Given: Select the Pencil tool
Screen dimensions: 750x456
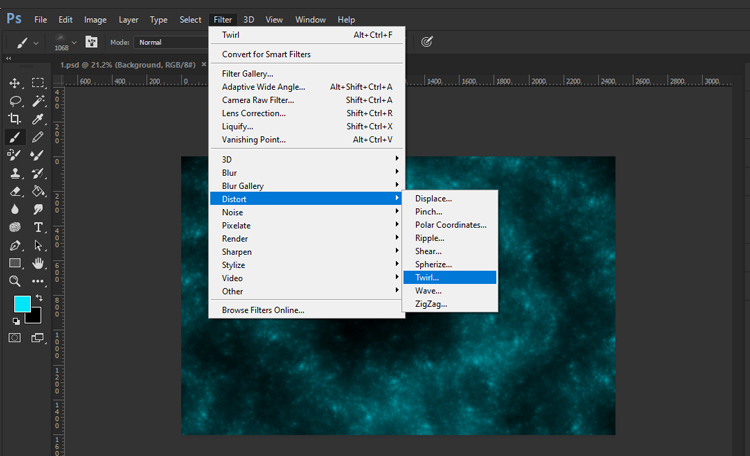Looking at the screenshot, I should (x=38, y=137).
